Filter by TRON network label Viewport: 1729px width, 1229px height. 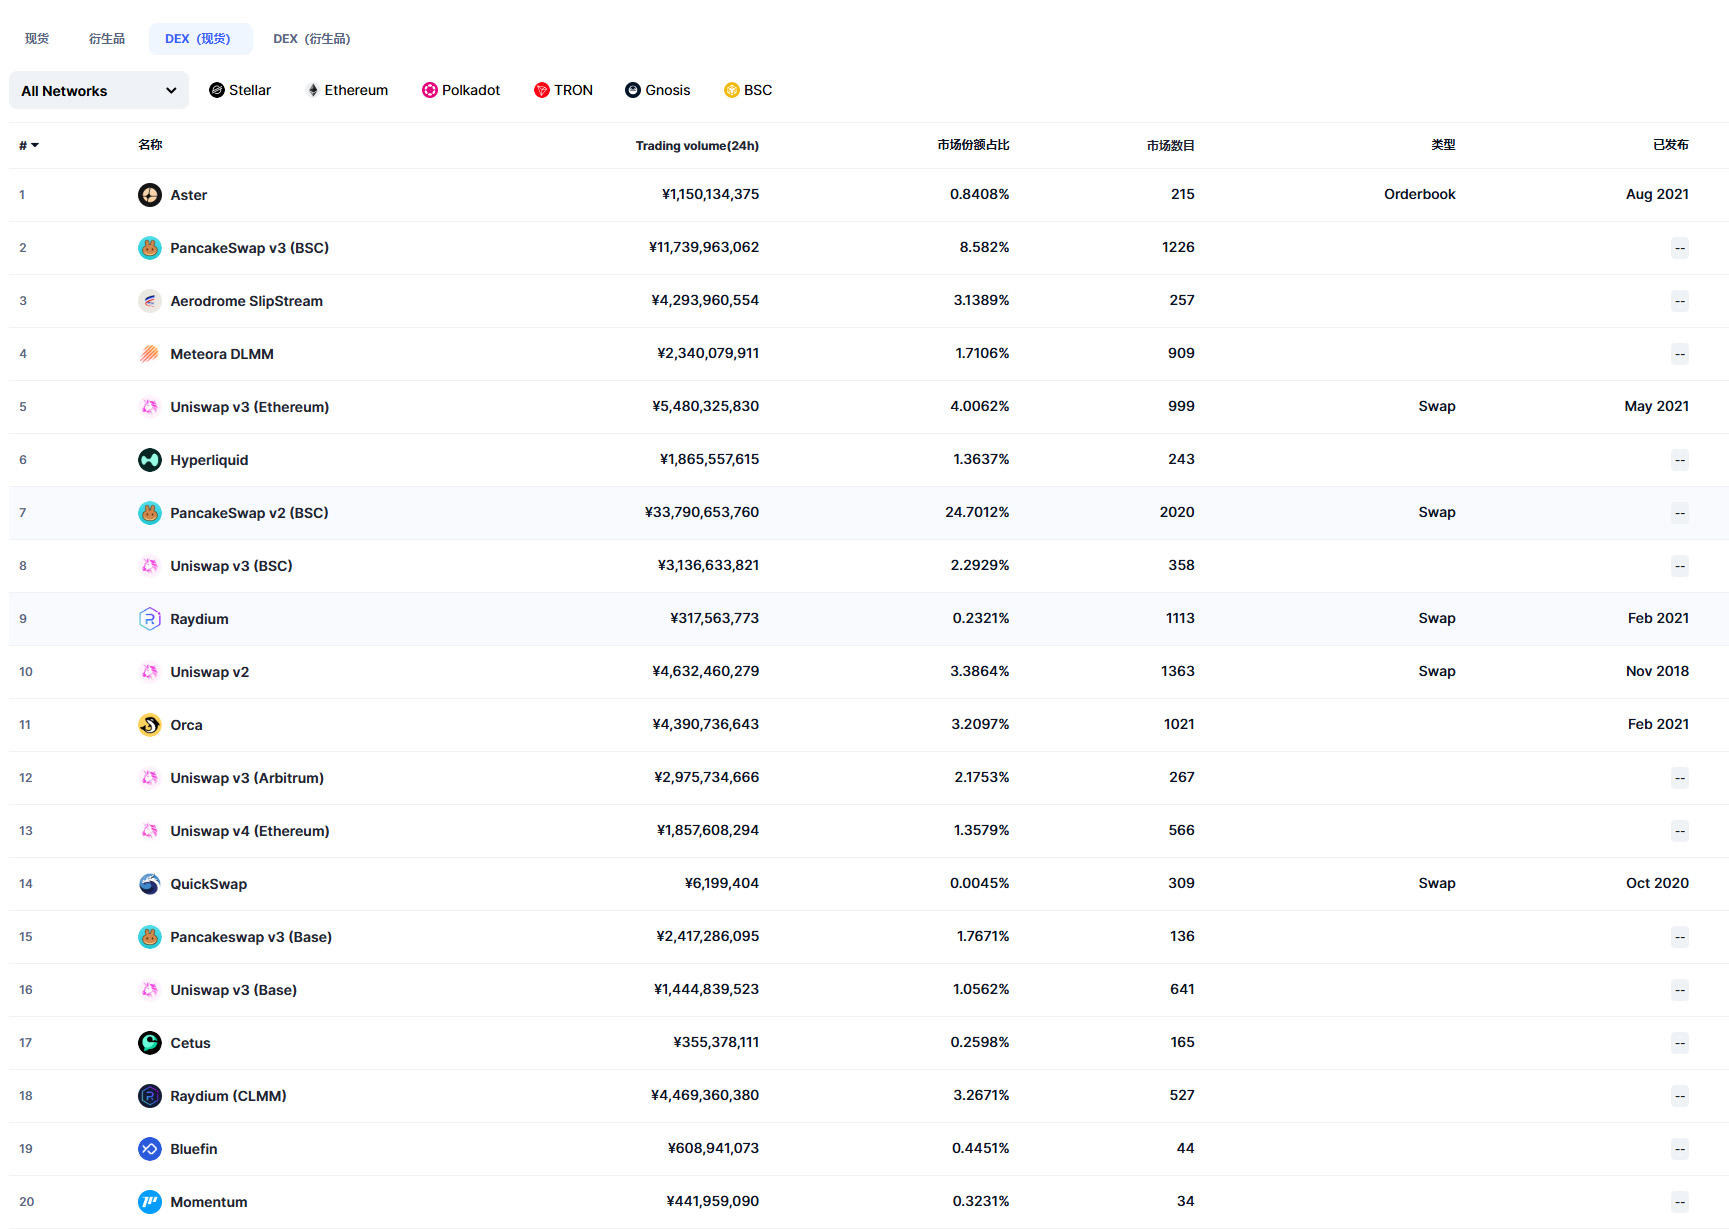(x=574, y=90)
